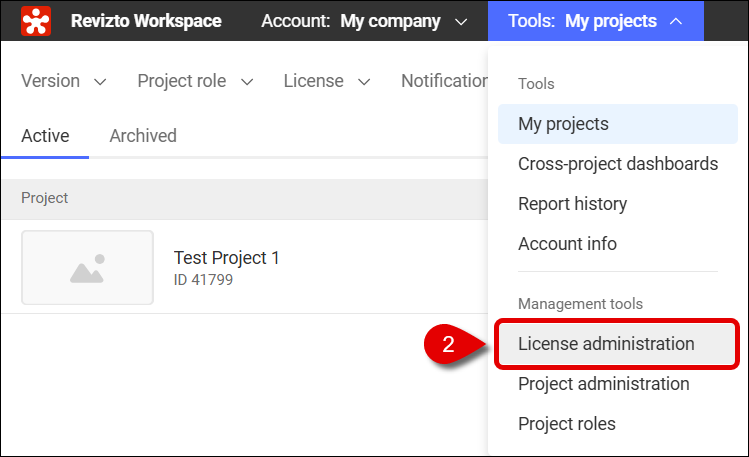Expand the Version filter dropdown
The image size is (749, 457).
(x=64, y=81)
